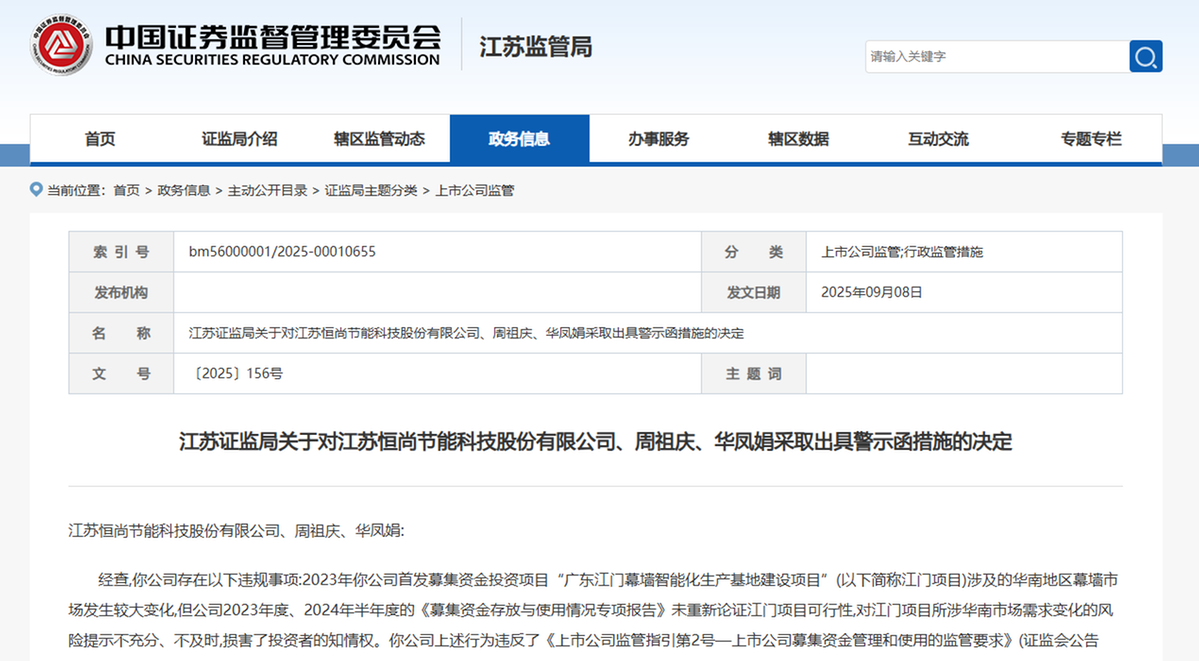Click the location pin icon in breadcrumb
The image size is (1199, 661).
click(36, 190)
